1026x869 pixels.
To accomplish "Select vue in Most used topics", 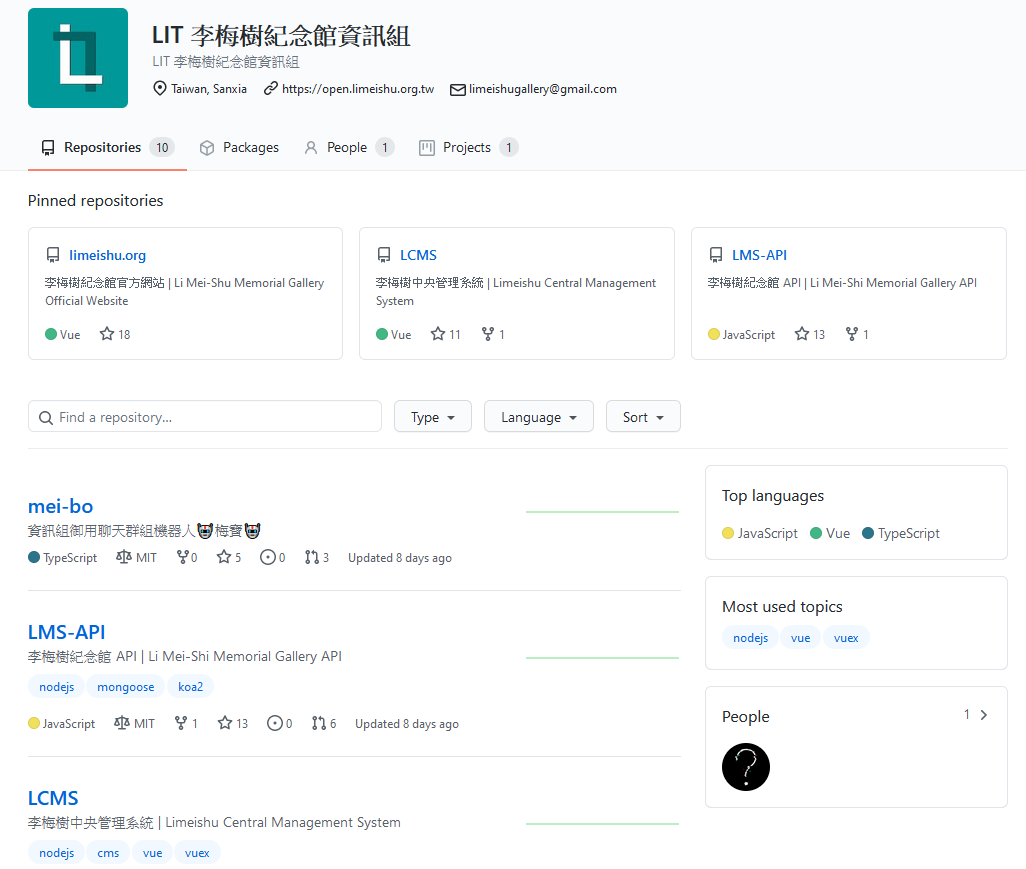I will click(x=800, y=638).
